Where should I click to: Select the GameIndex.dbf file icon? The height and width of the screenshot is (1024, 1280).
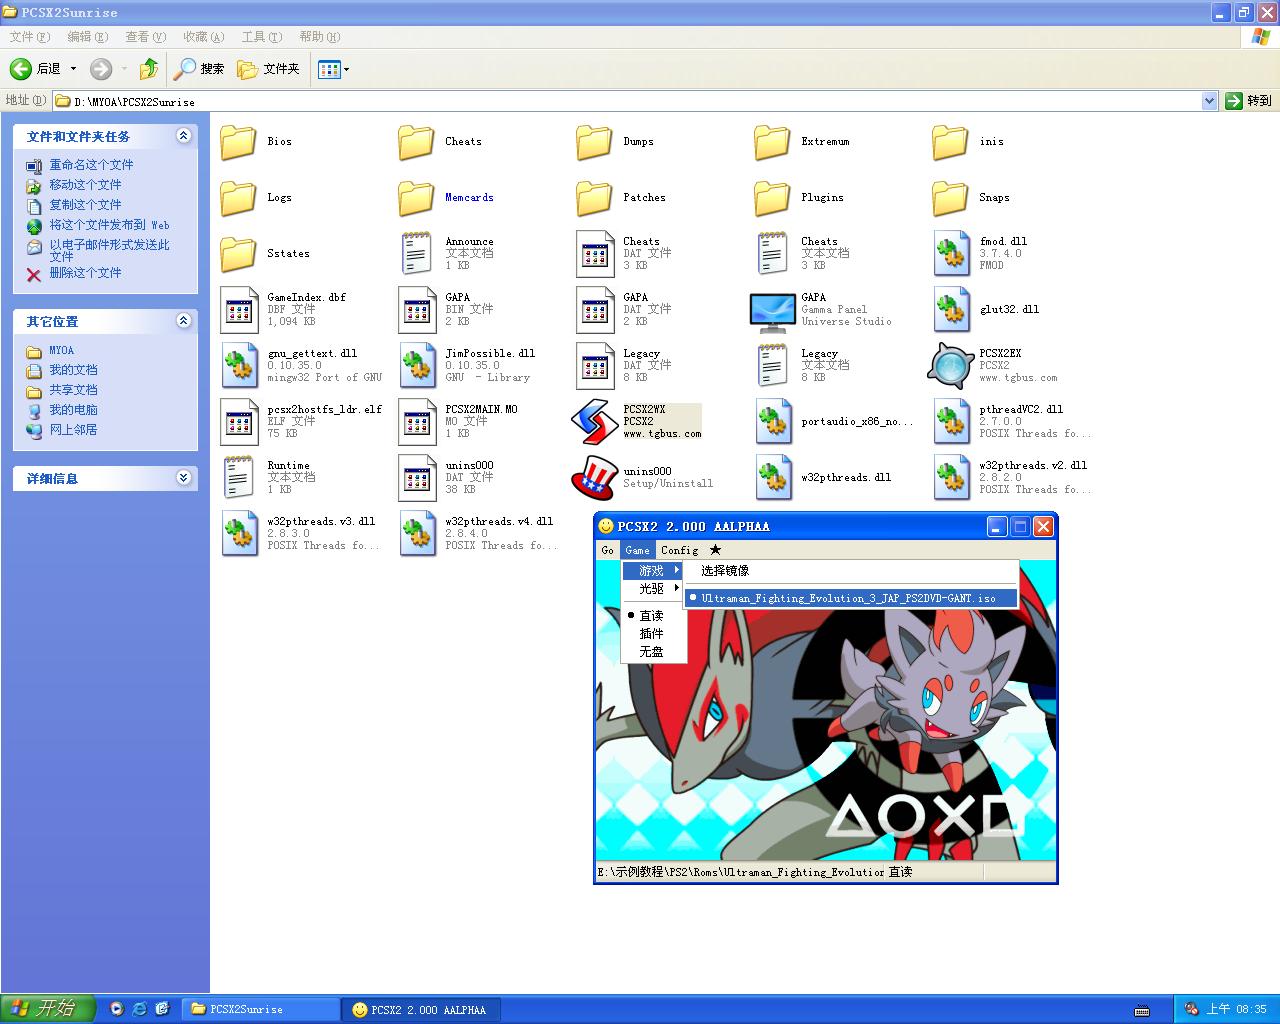(x=238, y=310)
